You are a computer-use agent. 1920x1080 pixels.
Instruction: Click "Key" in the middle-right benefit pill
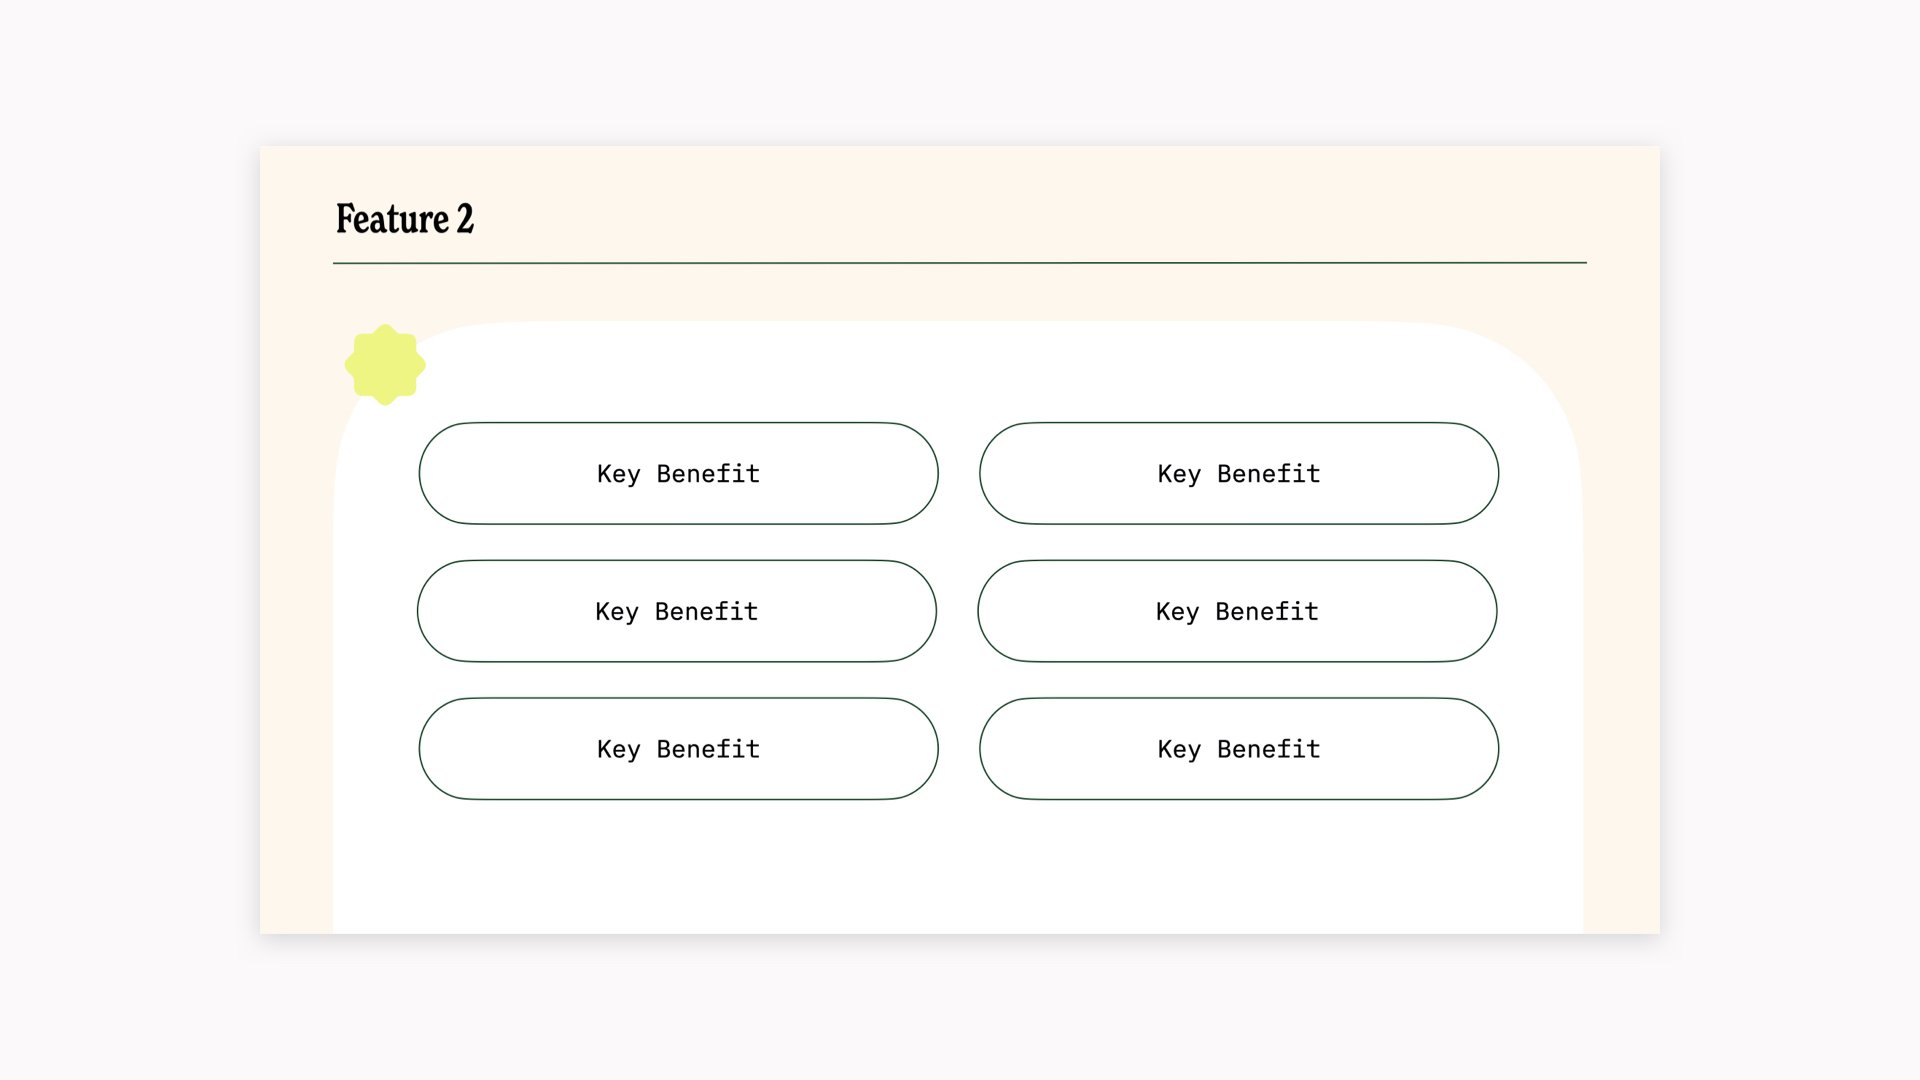[1177, 612]
